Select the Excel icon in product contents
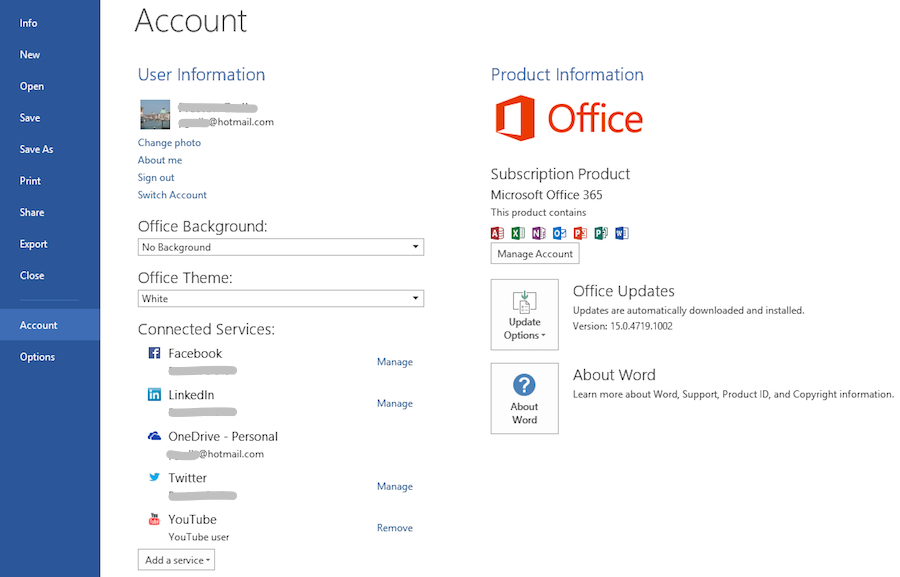 click(x=518, y=232)
